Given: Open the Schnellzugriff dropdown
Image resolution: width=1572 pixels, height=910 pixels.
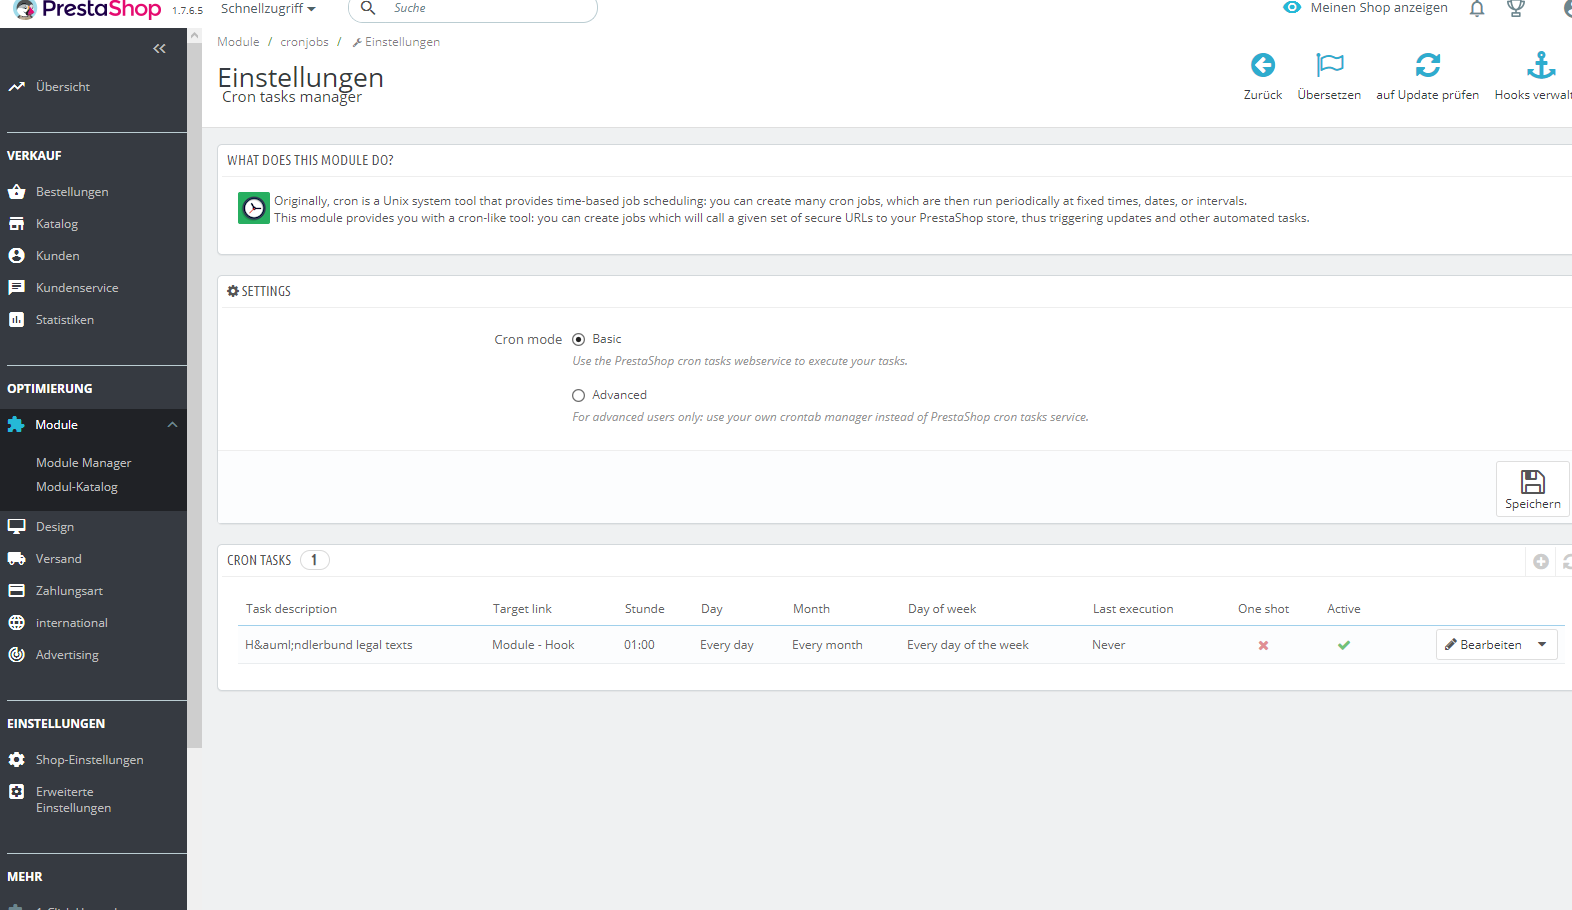Looking at the screenshot, I should tap(268, 9).
